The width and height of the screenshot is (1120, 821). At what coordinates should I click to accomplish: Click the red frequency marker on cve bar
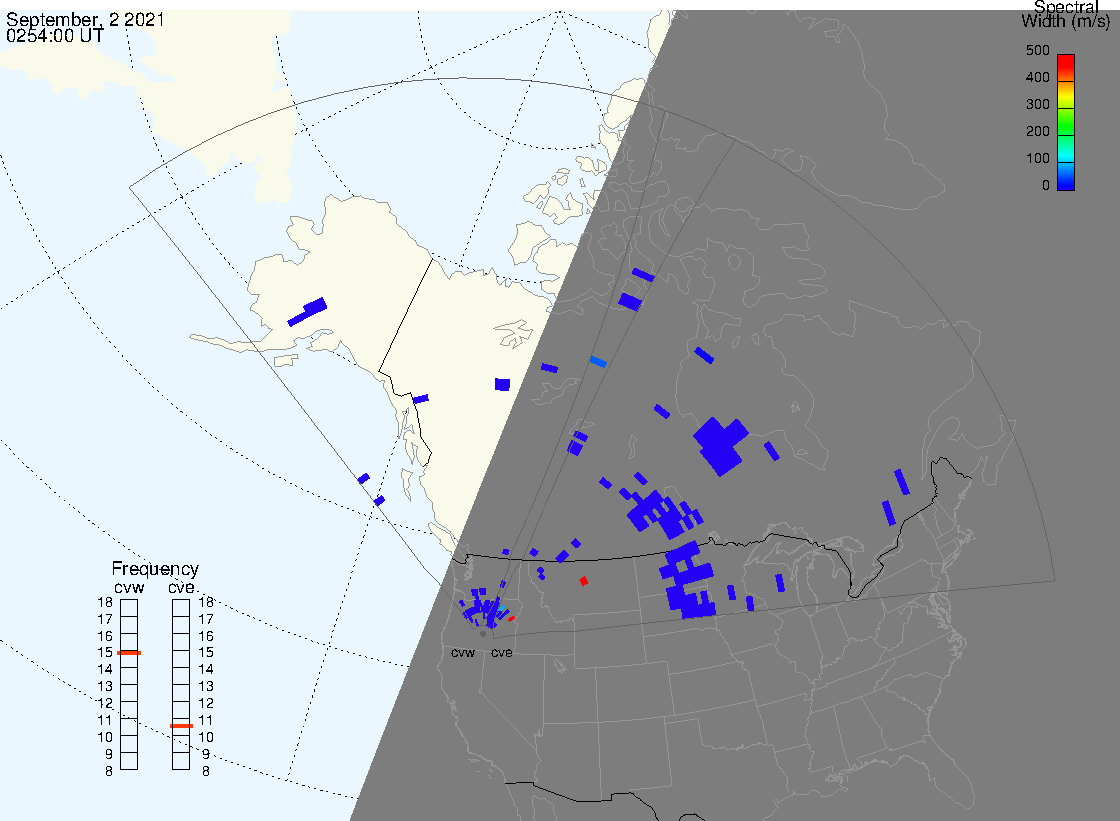181,726
